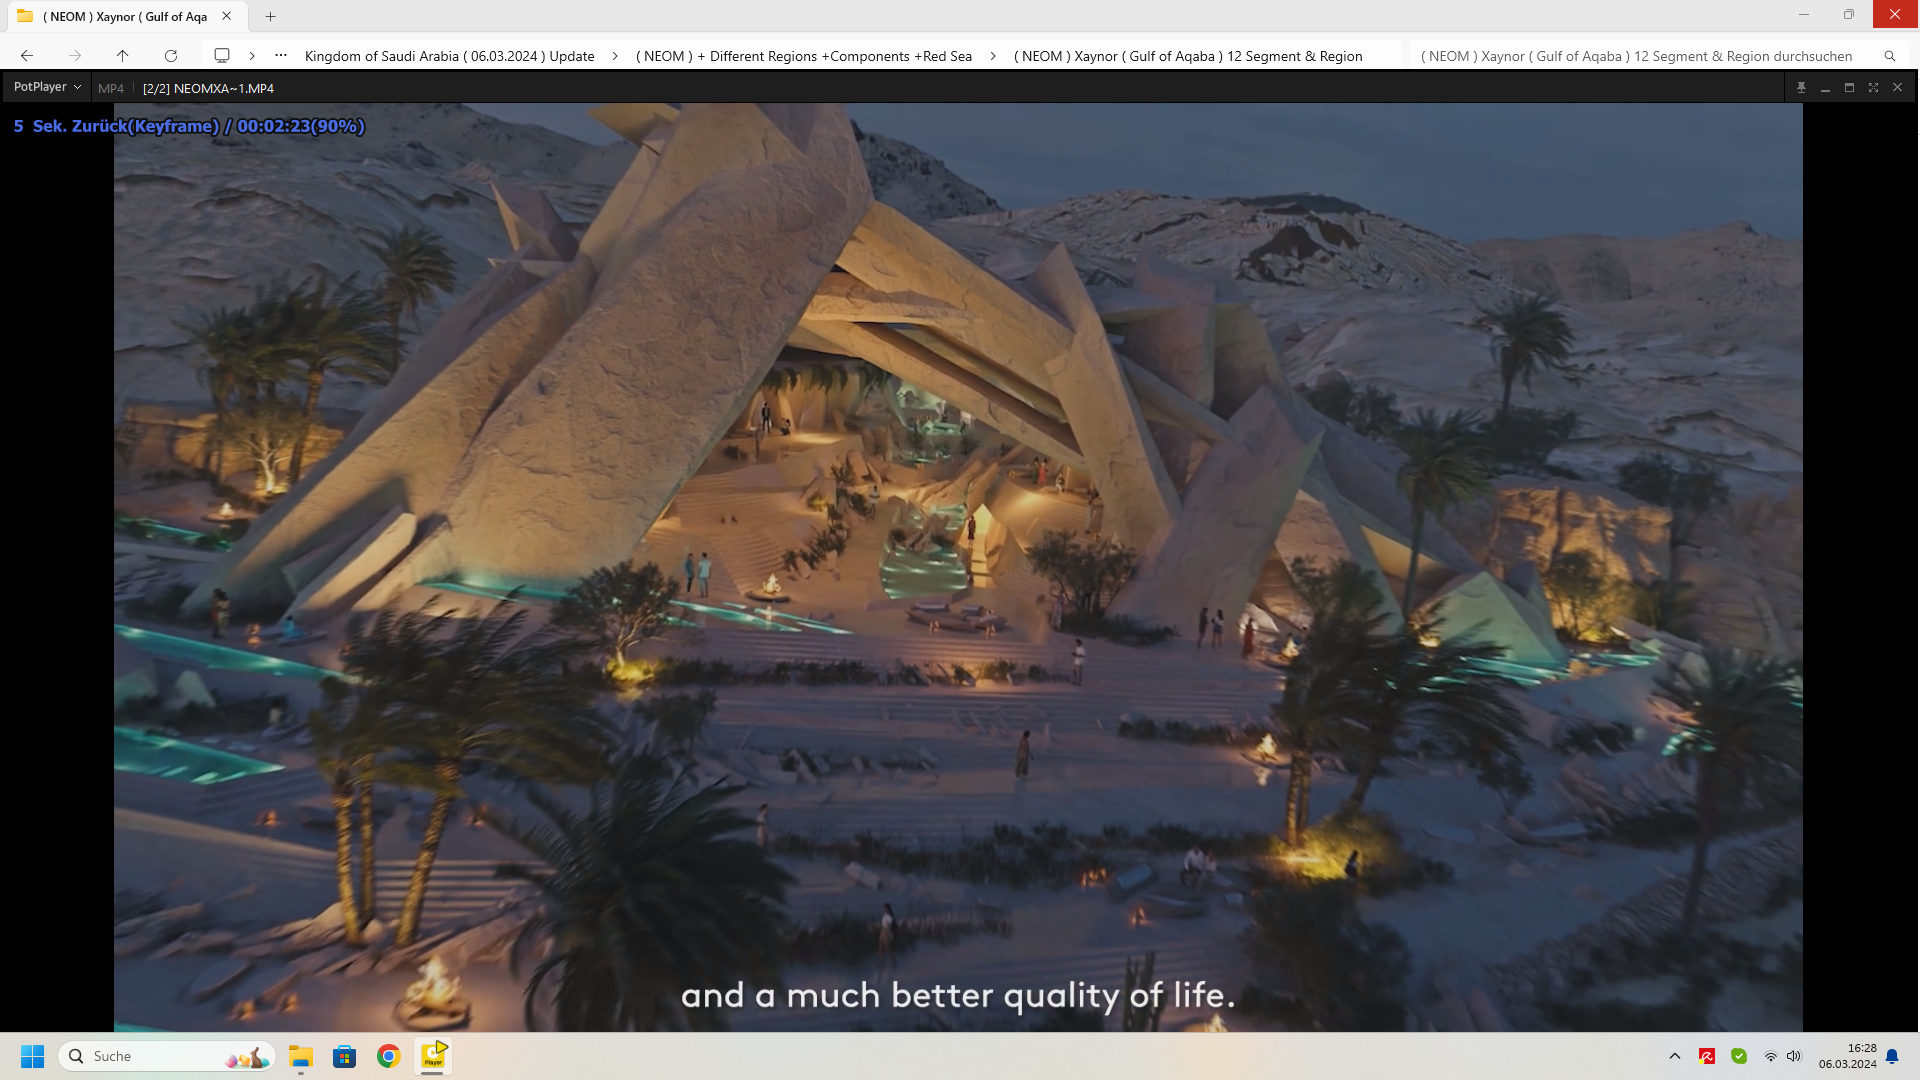Click the red antivirus tray icon
The image size is (1920, 1080).
1707,1056
